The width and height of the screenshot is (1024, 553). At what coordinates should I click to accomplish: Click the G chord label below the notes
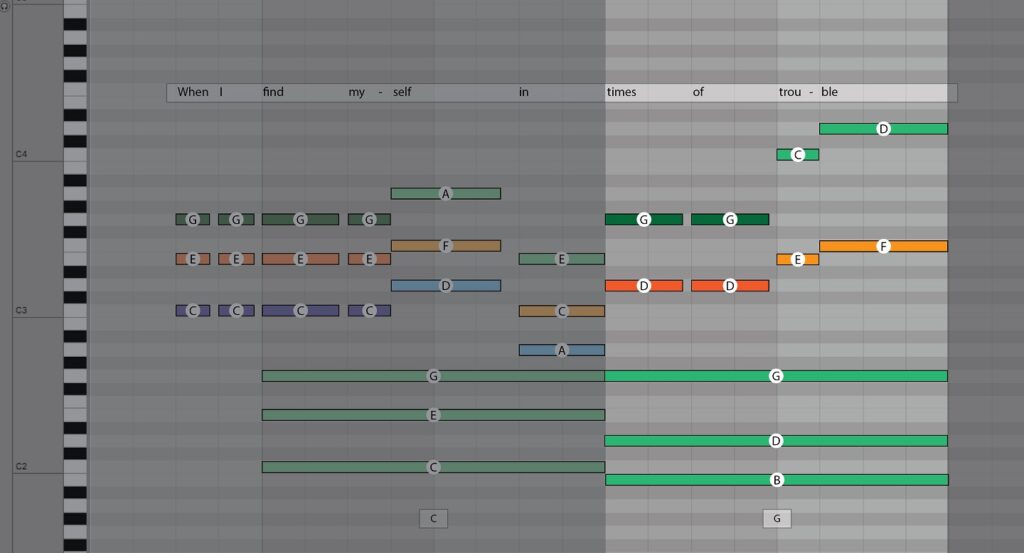coord(776,518)
